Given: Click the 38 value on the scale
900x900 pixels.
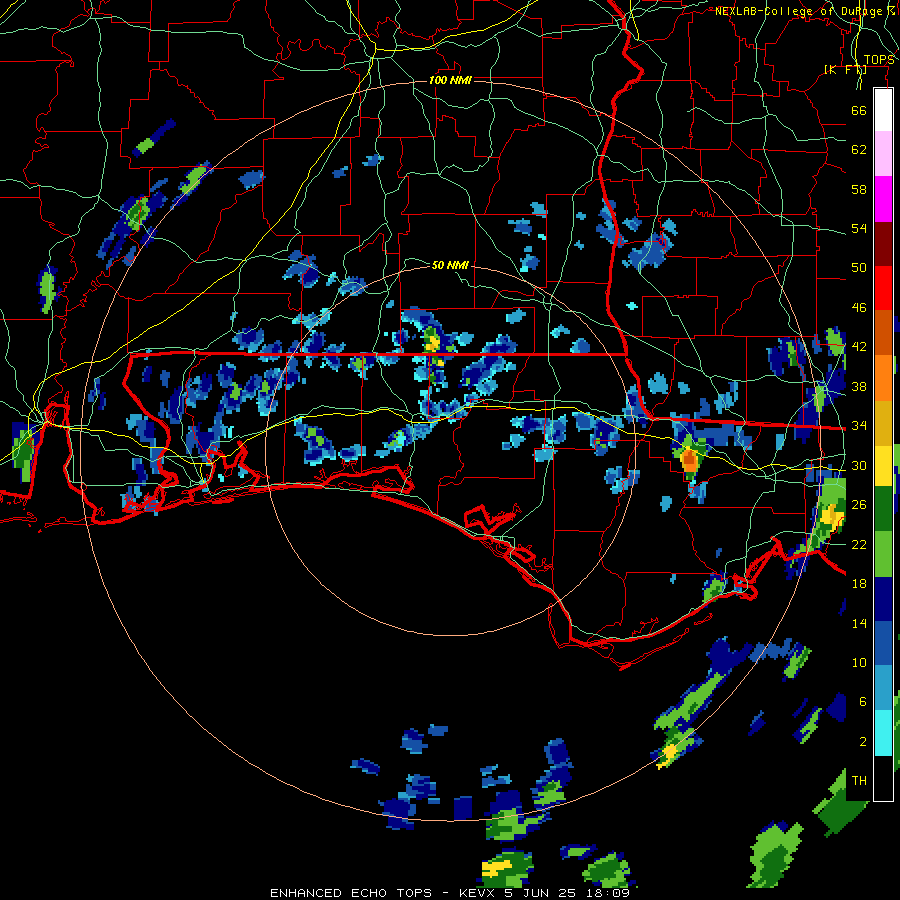Looking at the screenshot, I should pos(859,386).
